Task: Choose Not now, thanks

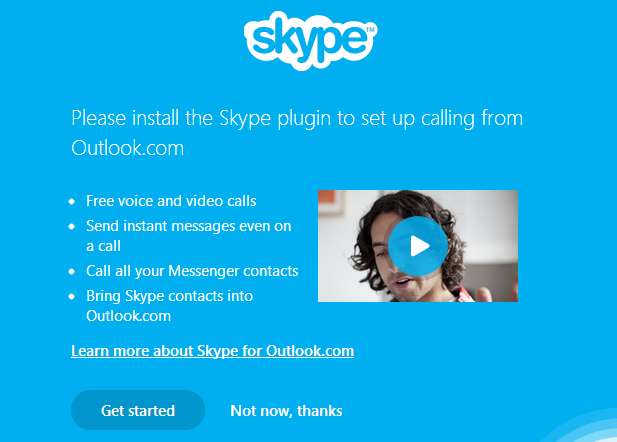Action: pyautogui.click(x=286, y=411)
